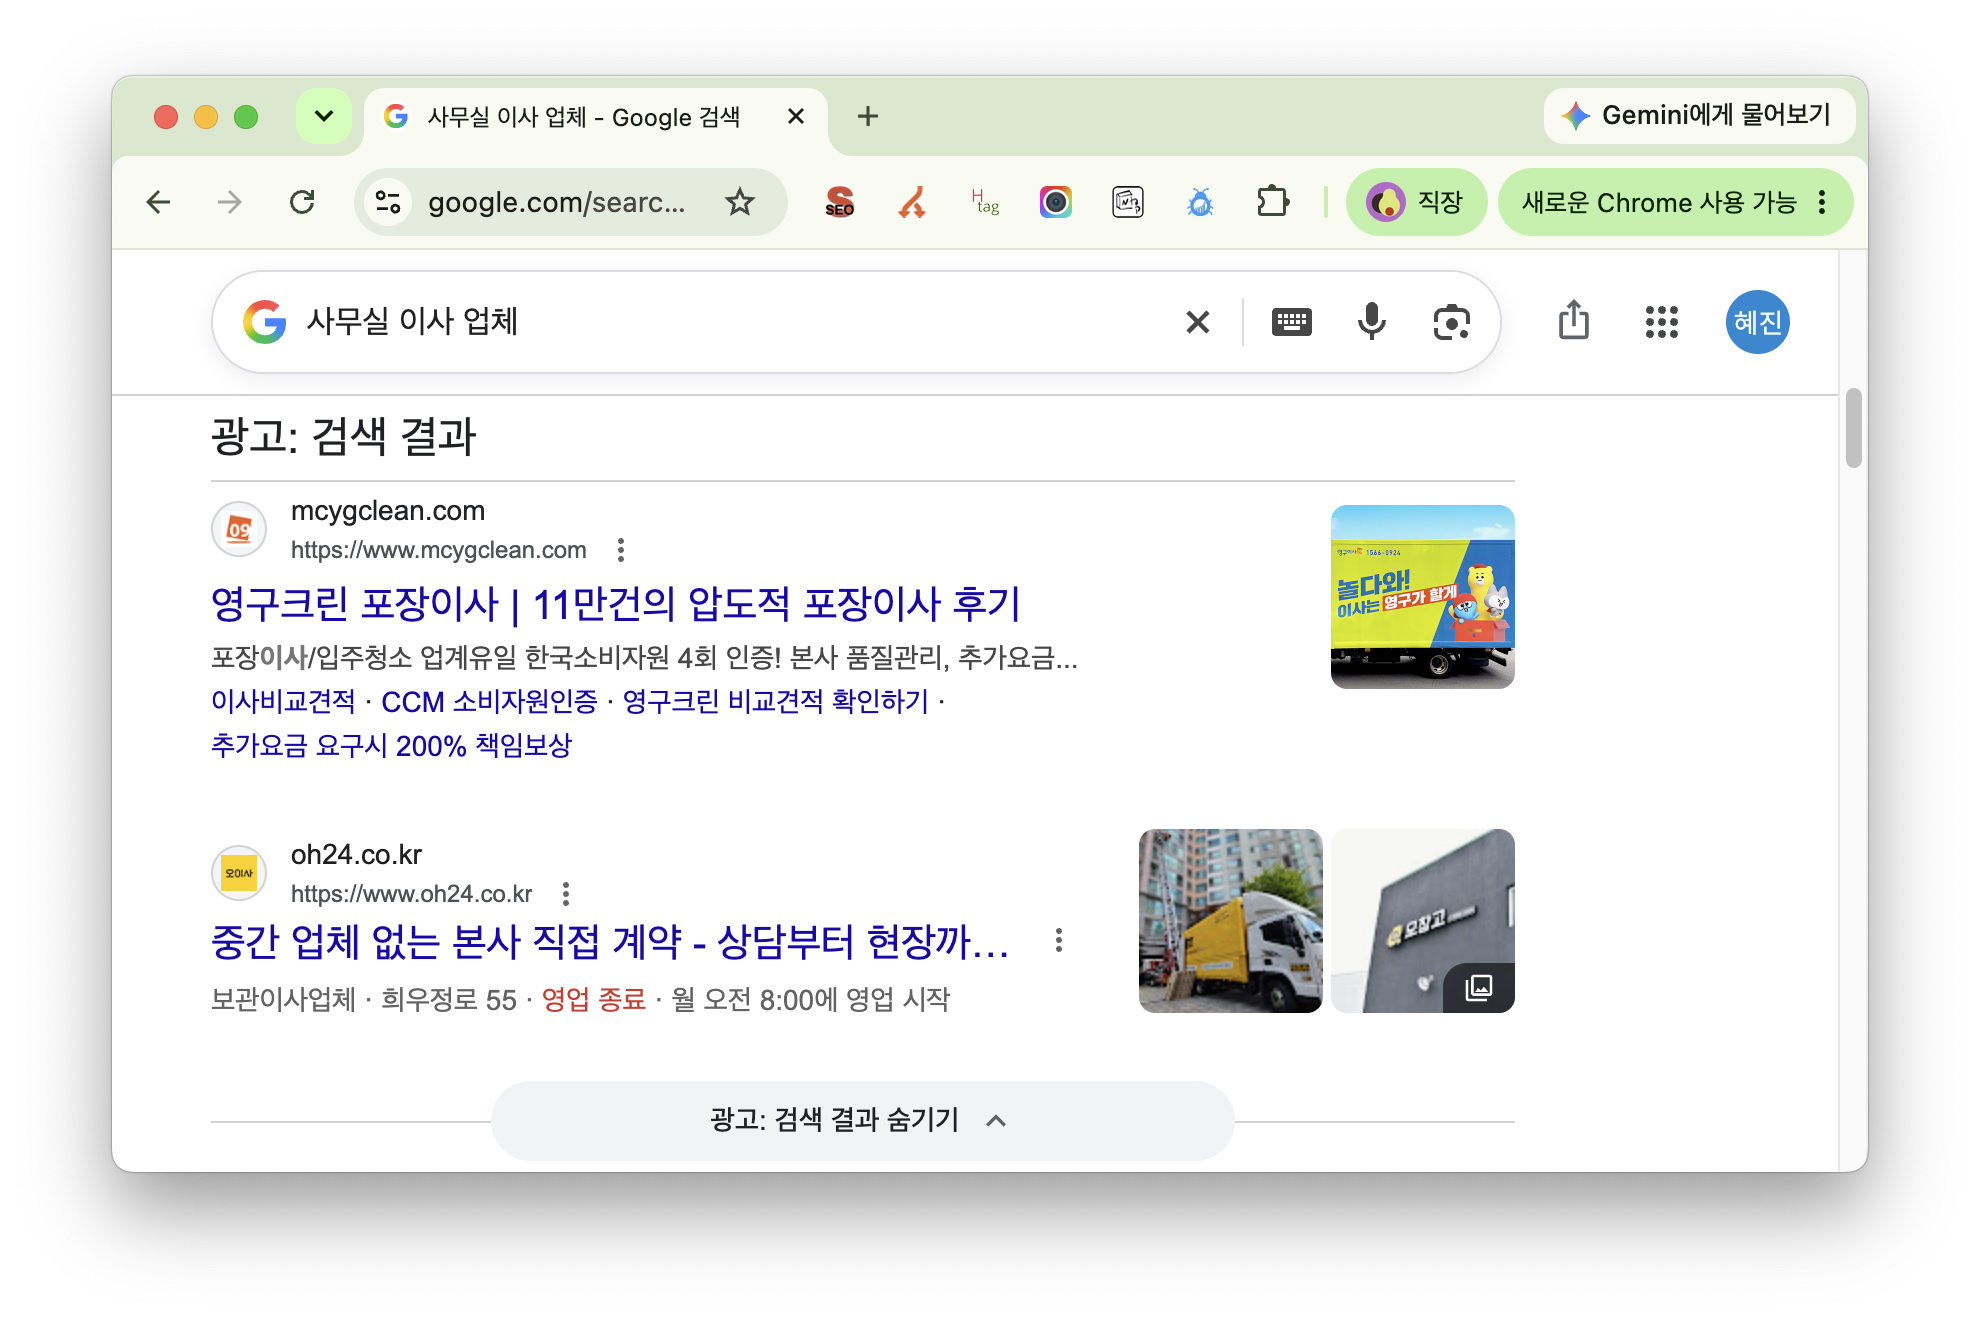Image resolution: width=1980 pixels, height=1320 pixels.
Task: Reload the current page
Action: pos(302,202)
